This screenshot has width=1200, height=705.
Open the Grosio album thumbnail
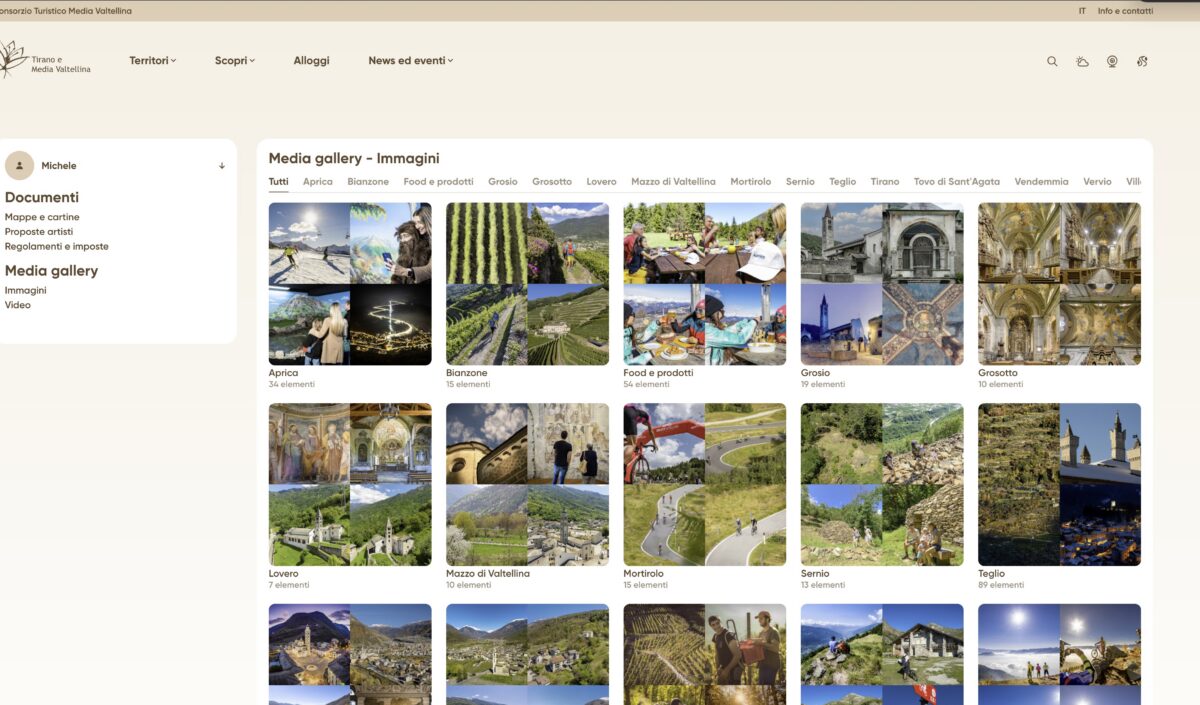(x=882, y=284)
